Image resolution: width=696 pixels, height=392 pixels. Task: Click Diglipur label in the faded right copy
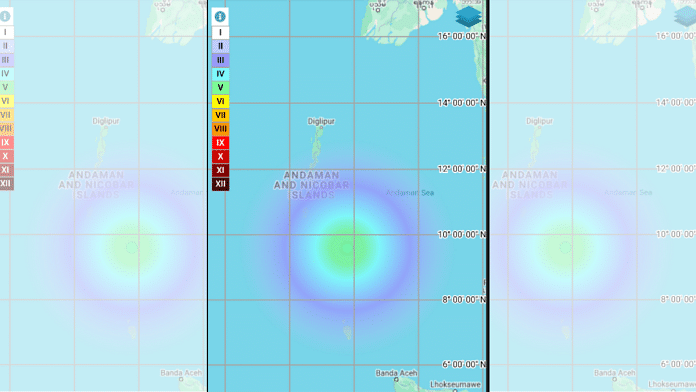[x=539, y=121]
